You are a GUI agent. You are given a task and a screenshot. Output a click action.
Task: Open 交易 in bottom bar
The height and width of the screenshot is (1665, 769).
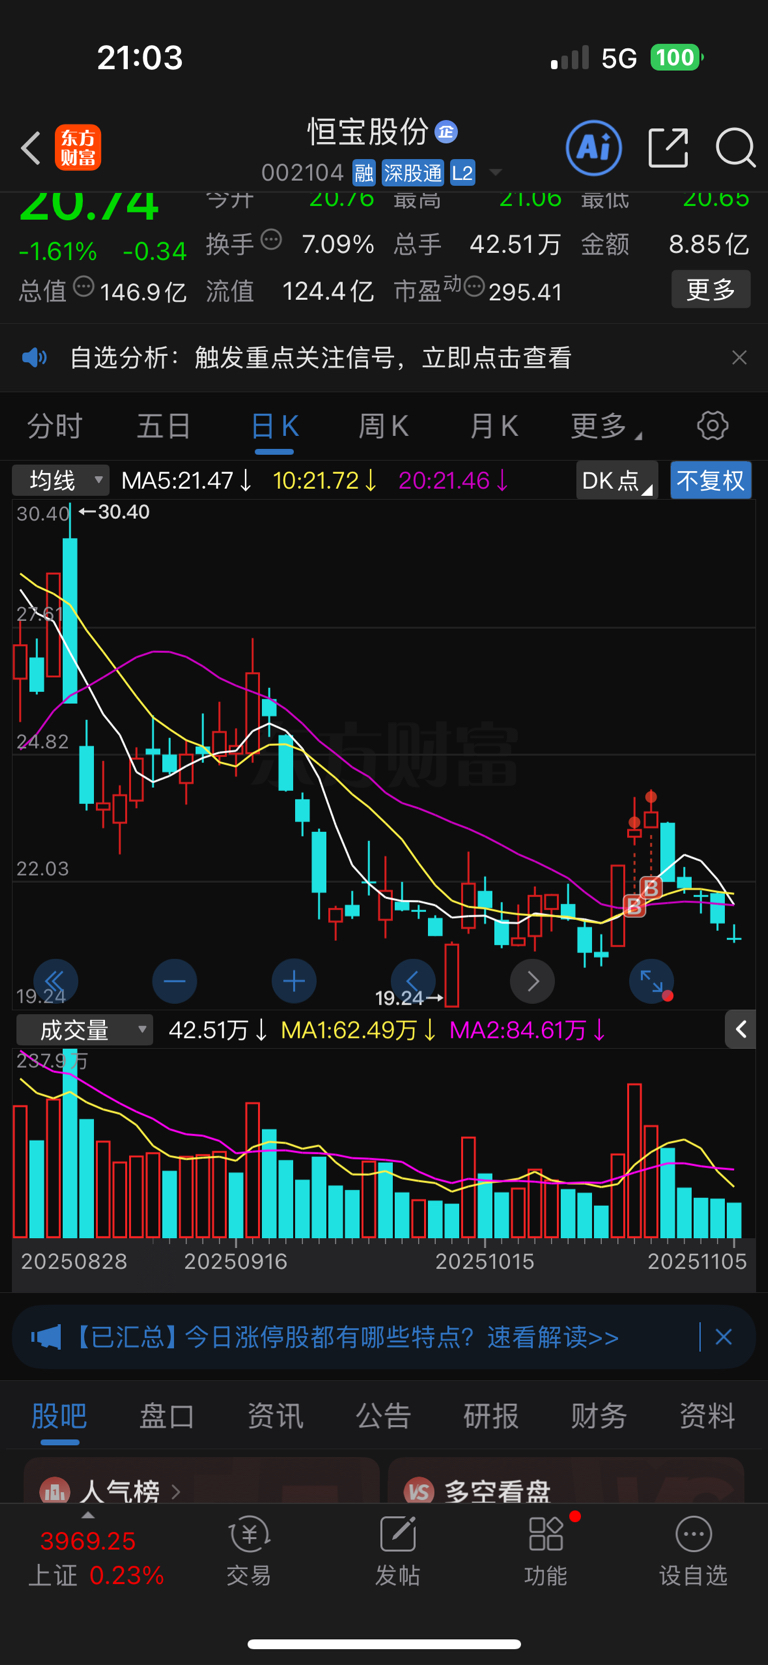pos(249,1552)
